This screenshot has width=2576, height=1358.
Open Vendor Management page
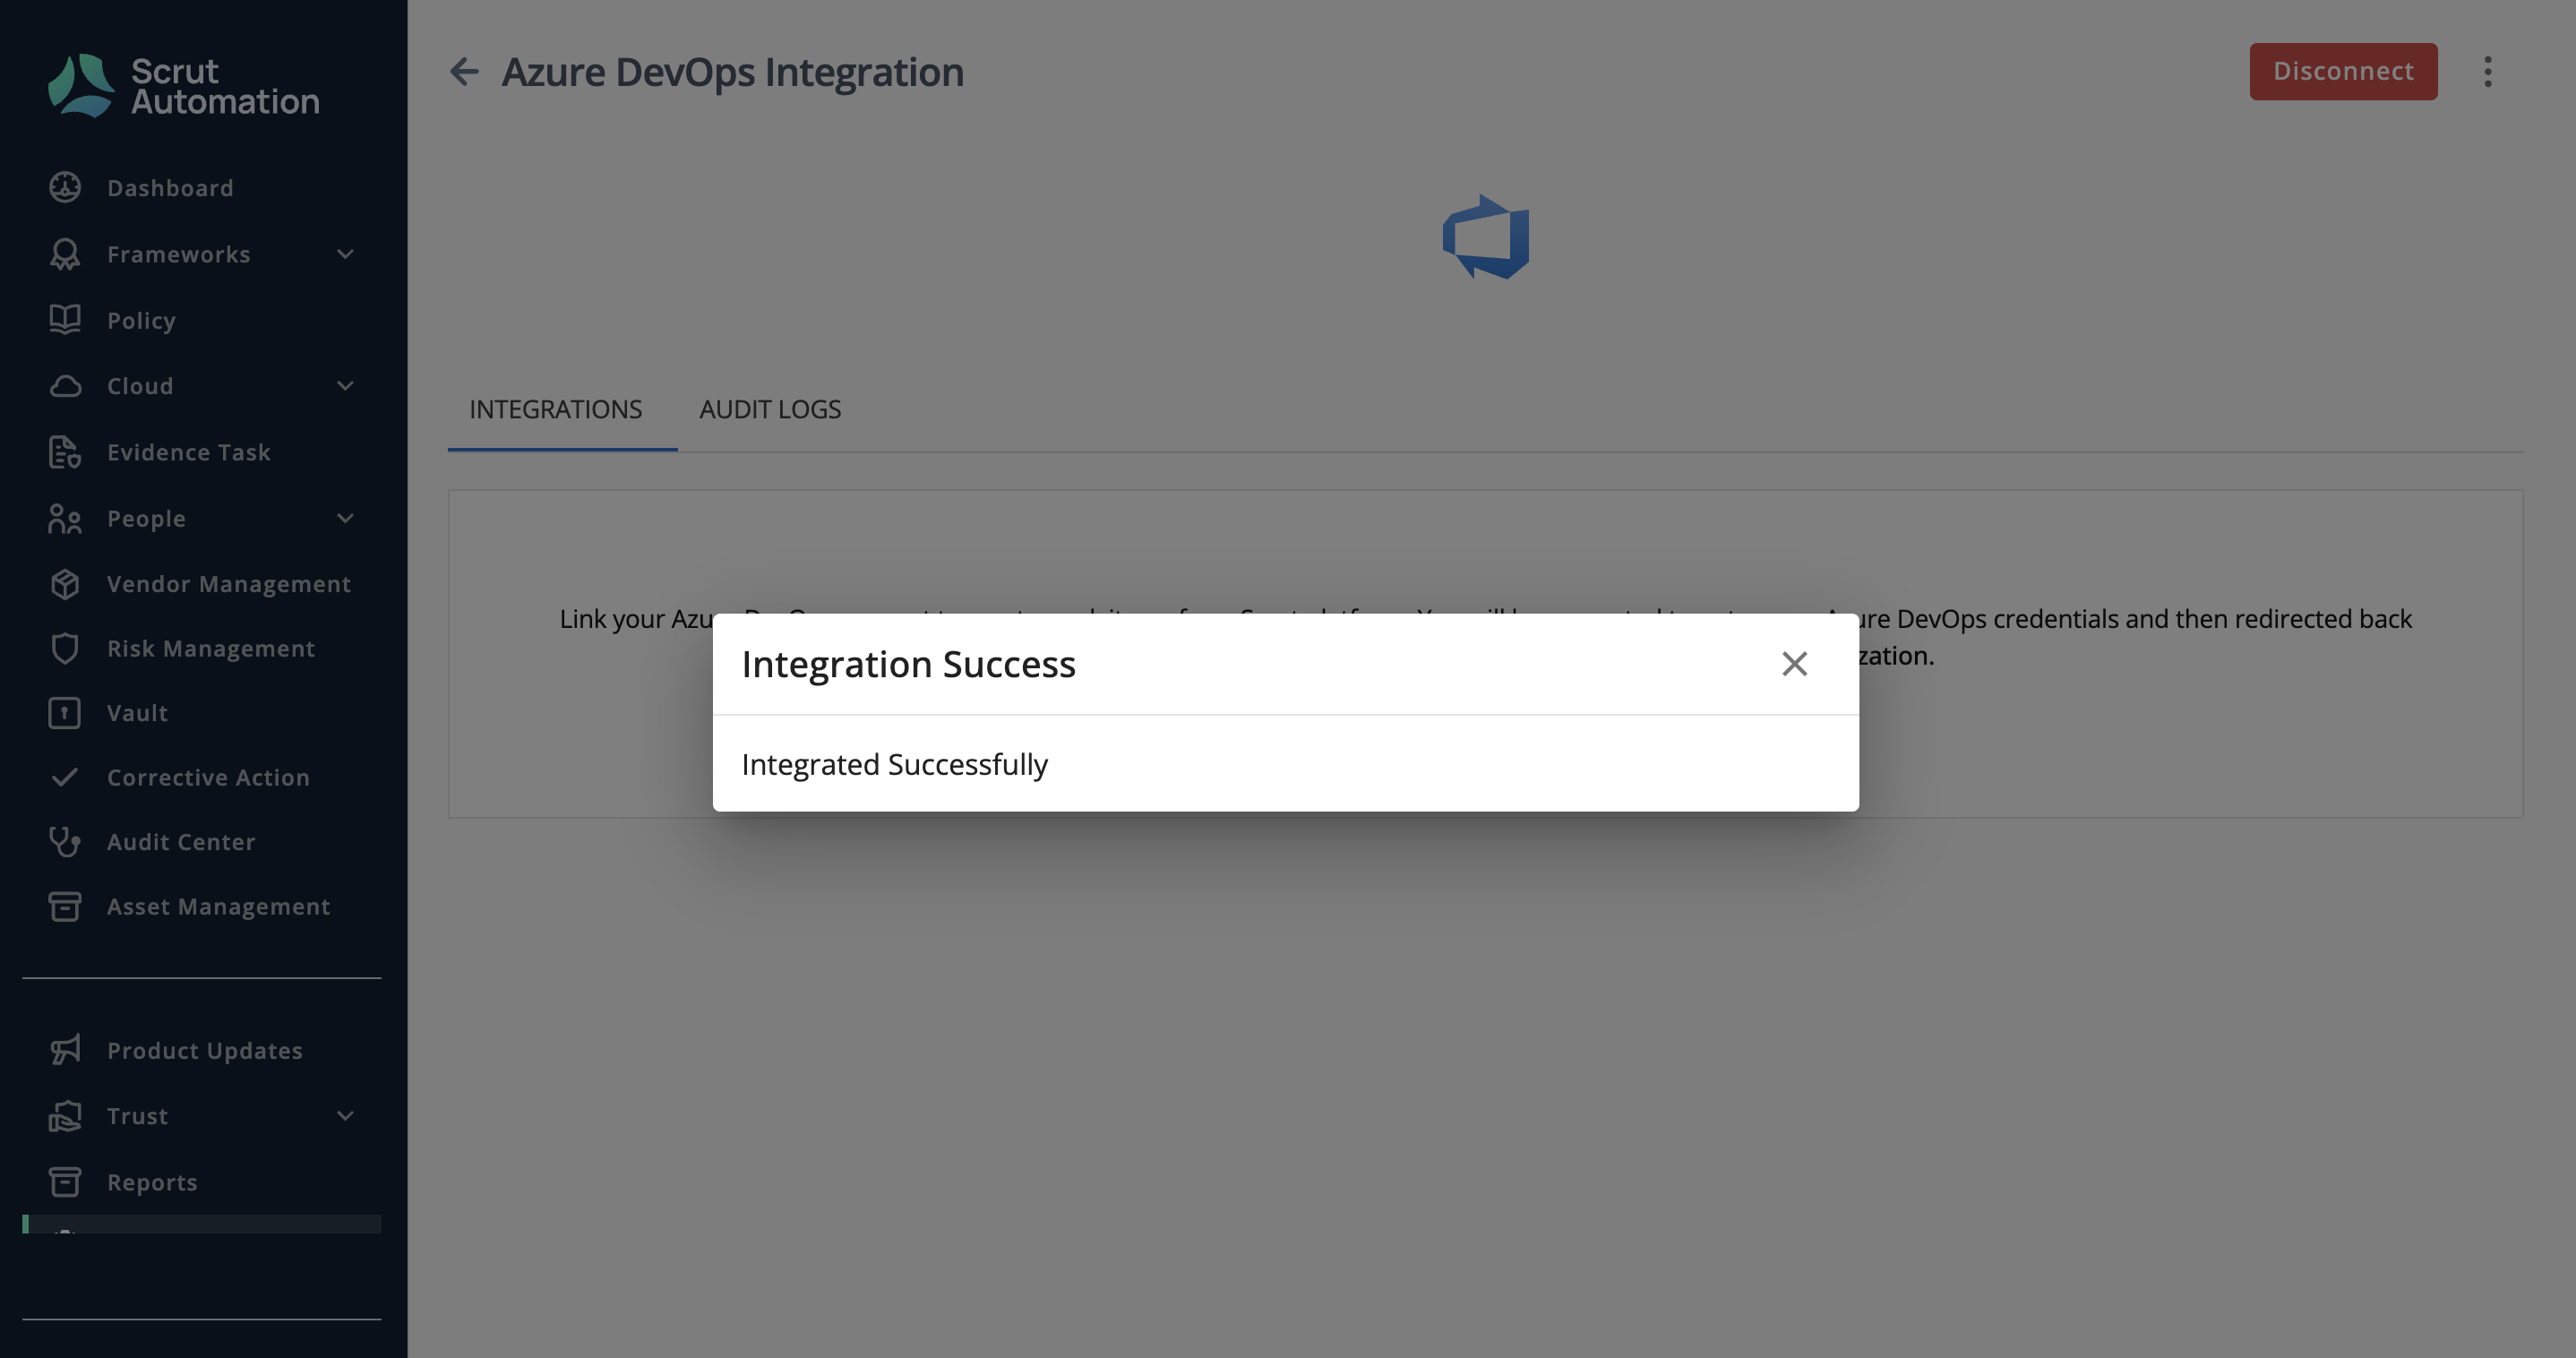[x=229, y=584]
